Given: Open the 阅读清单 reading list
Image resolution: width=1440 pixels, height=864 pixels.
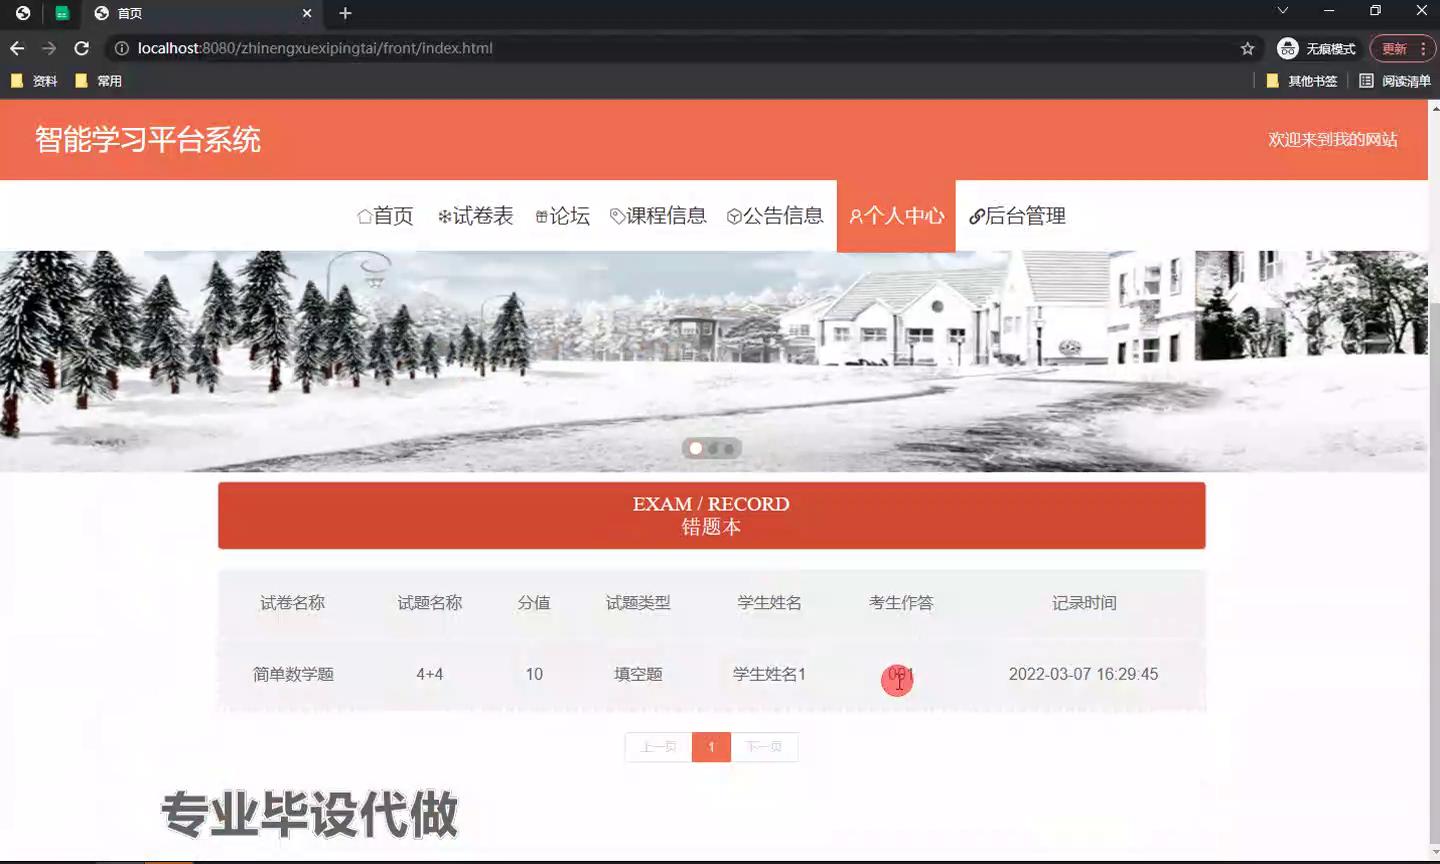Looking at the screenshot, I should (x=1395, y=81).
